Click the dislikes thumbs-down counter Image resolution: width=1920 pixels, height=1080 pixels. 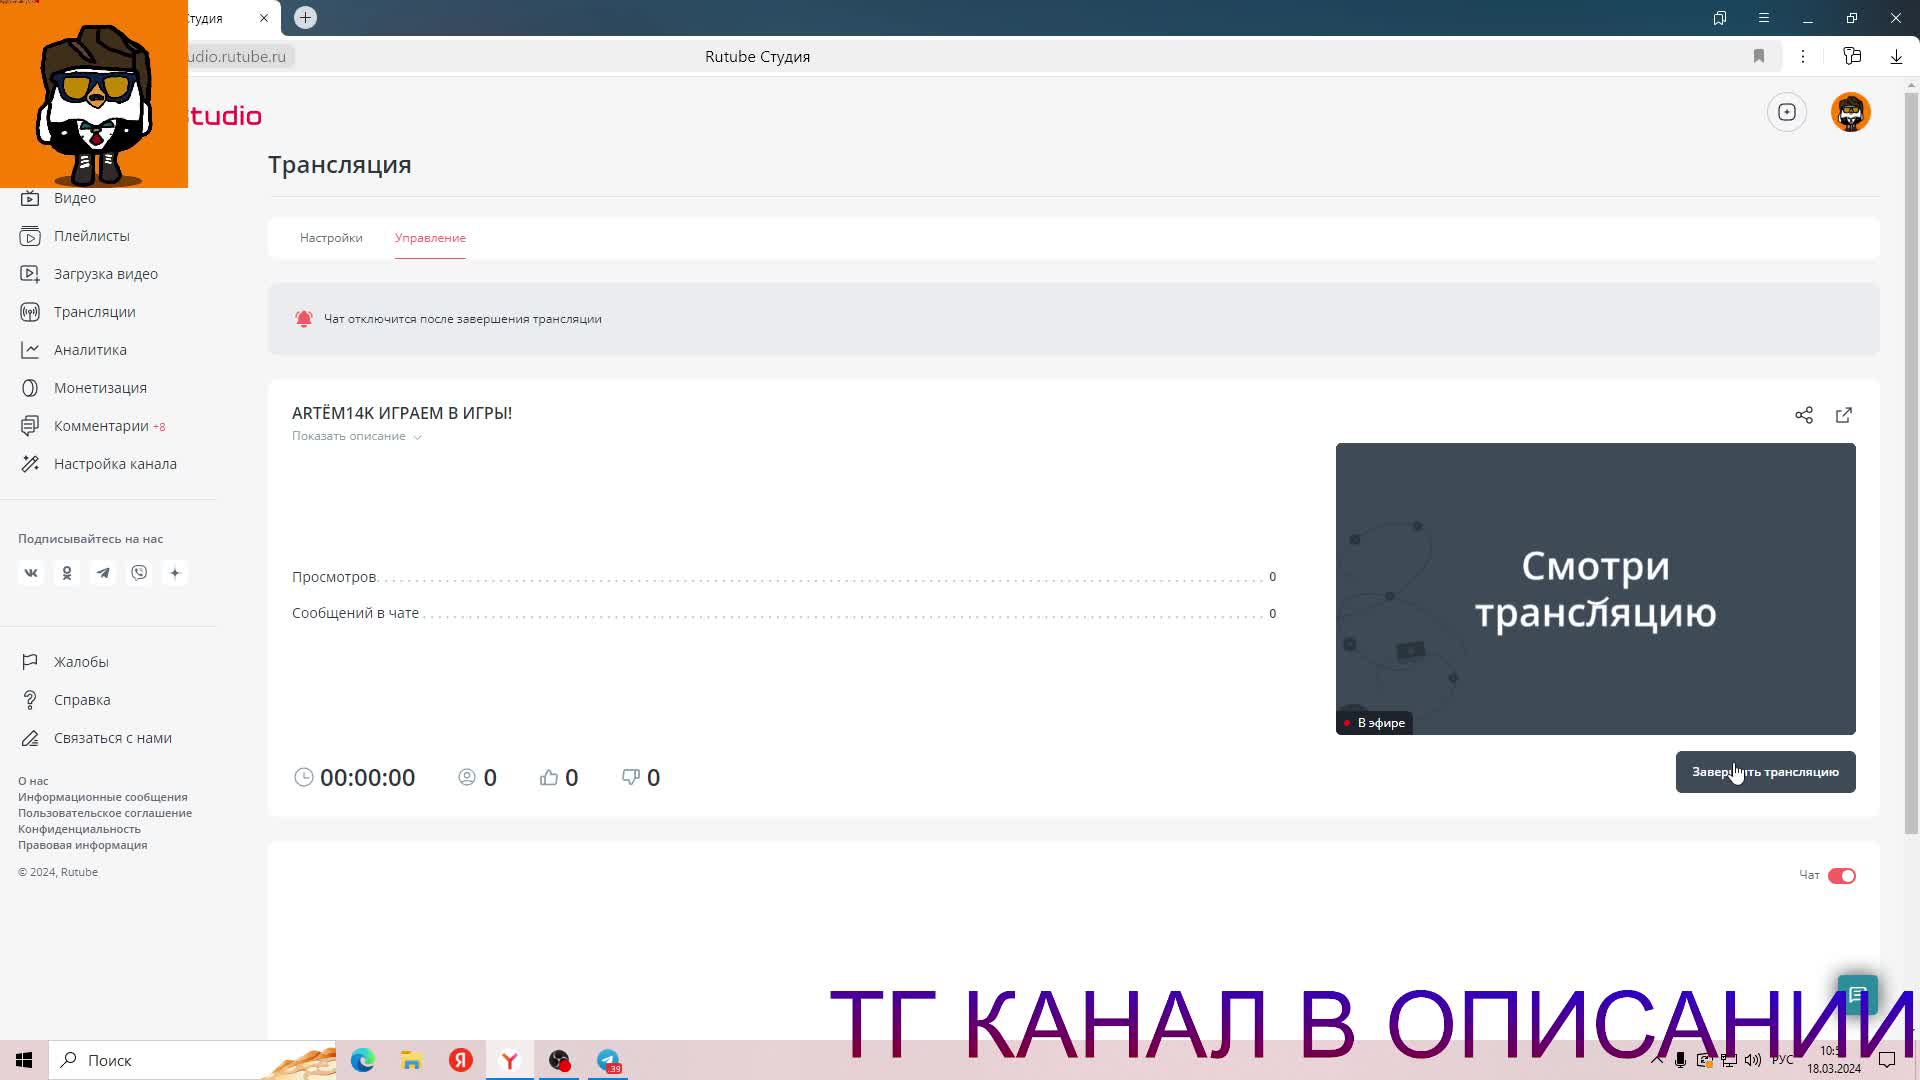pyautogui.click(x=641, y=778)
